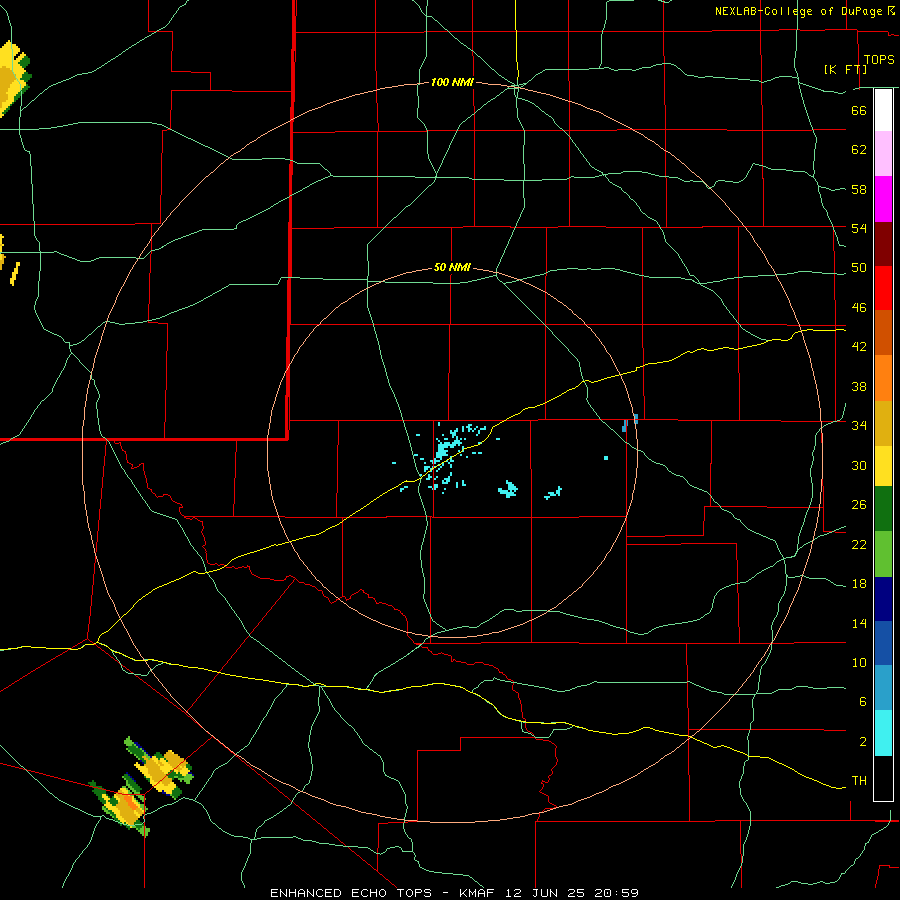This screenshot has width=900, height=900.
Task: Click the cyan swatch near label 2
Action: (883, 733)
